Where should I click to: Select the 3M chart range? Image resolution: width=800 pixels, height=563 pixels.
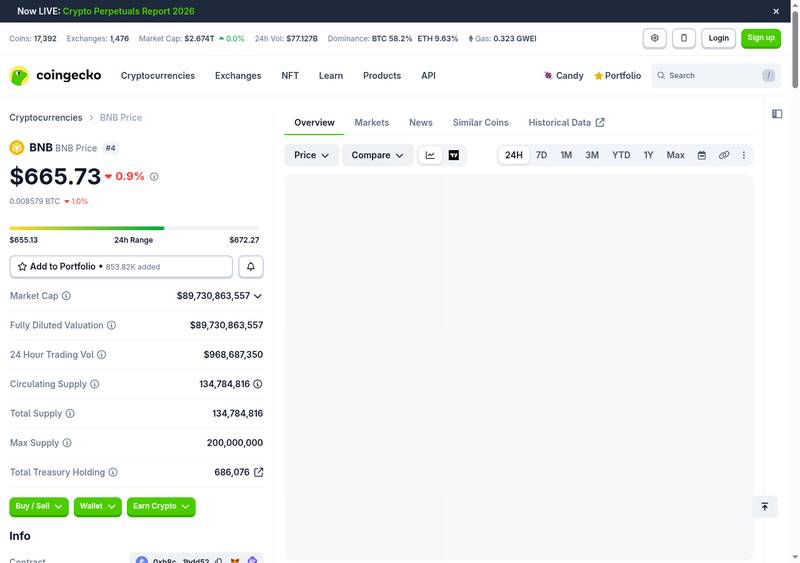(592, 155)
